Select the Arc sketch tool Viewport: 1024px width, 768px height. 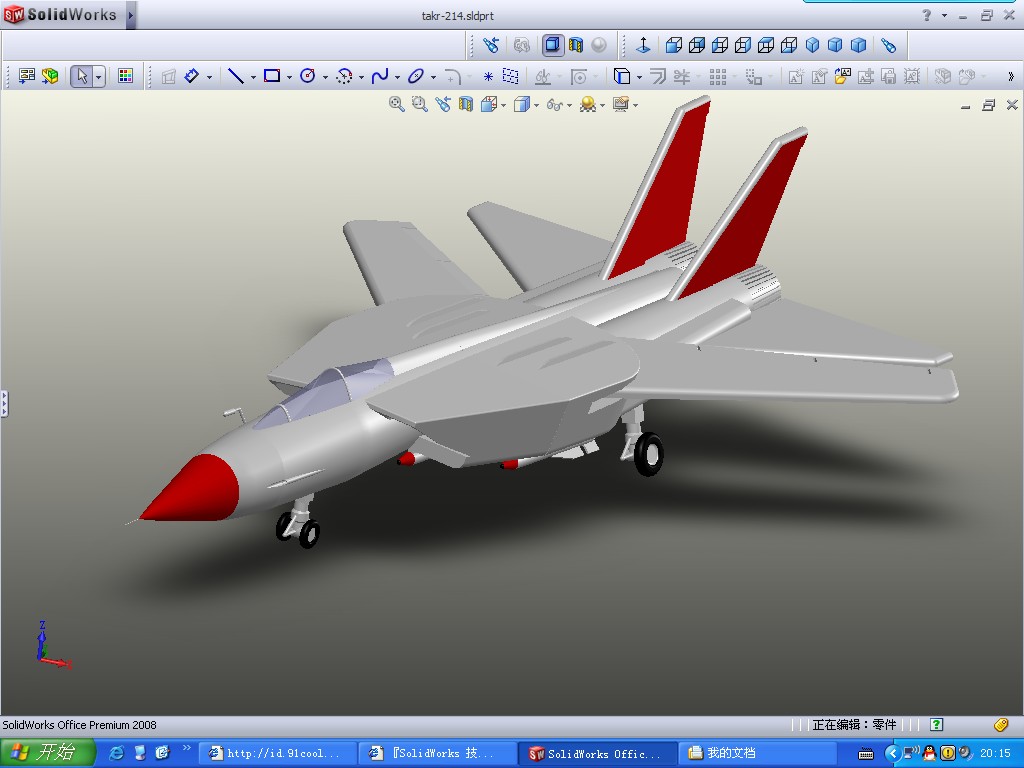point(344,76)
